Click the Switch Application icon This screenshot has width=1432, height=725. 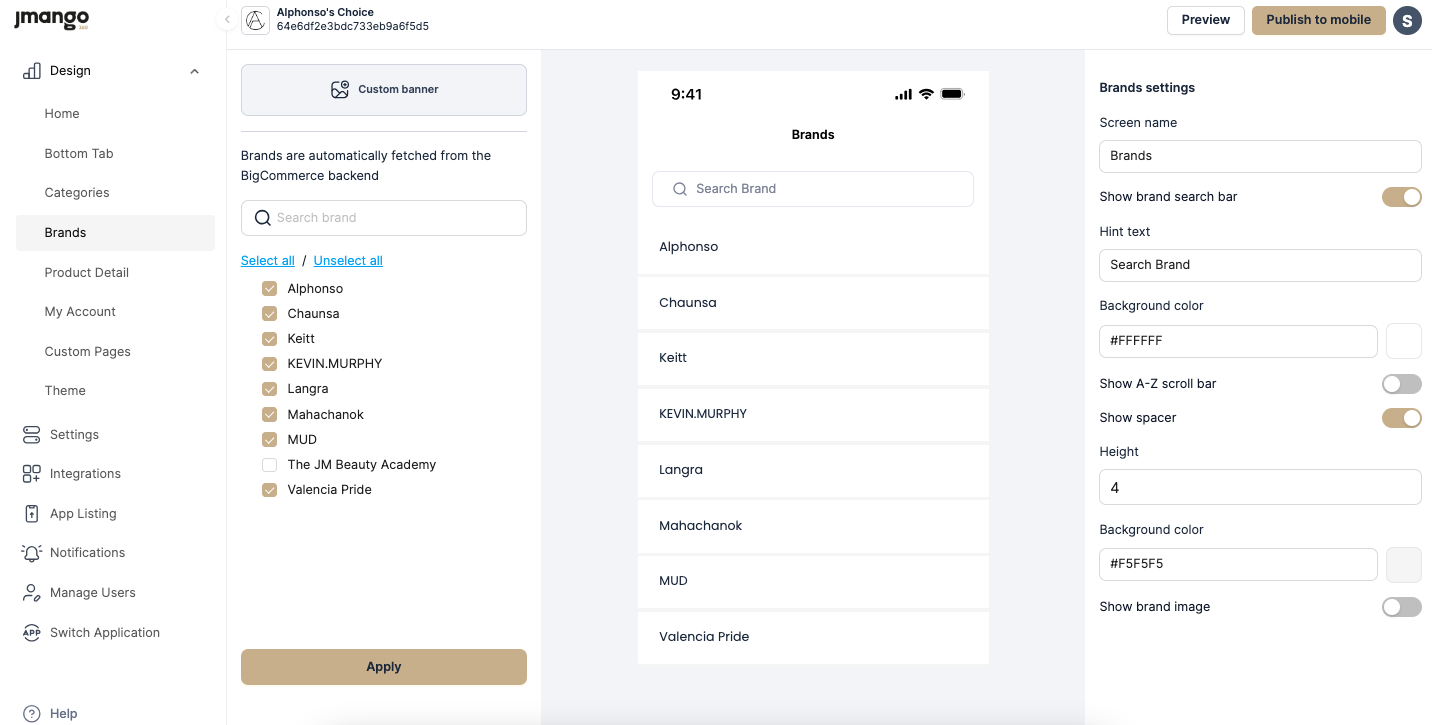[31, 632]
